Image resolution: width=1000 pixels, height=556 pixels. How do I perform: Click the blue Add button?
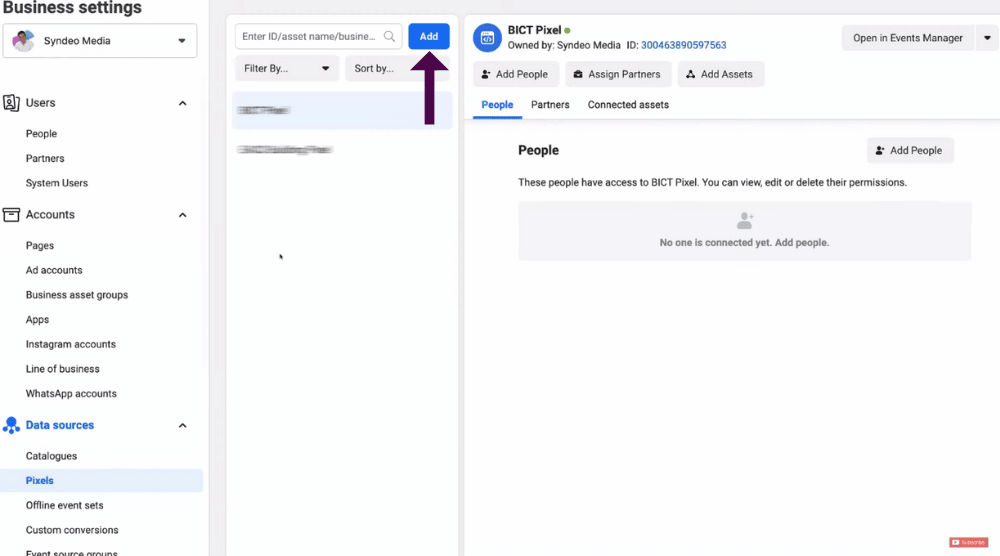tap(429, 36)
